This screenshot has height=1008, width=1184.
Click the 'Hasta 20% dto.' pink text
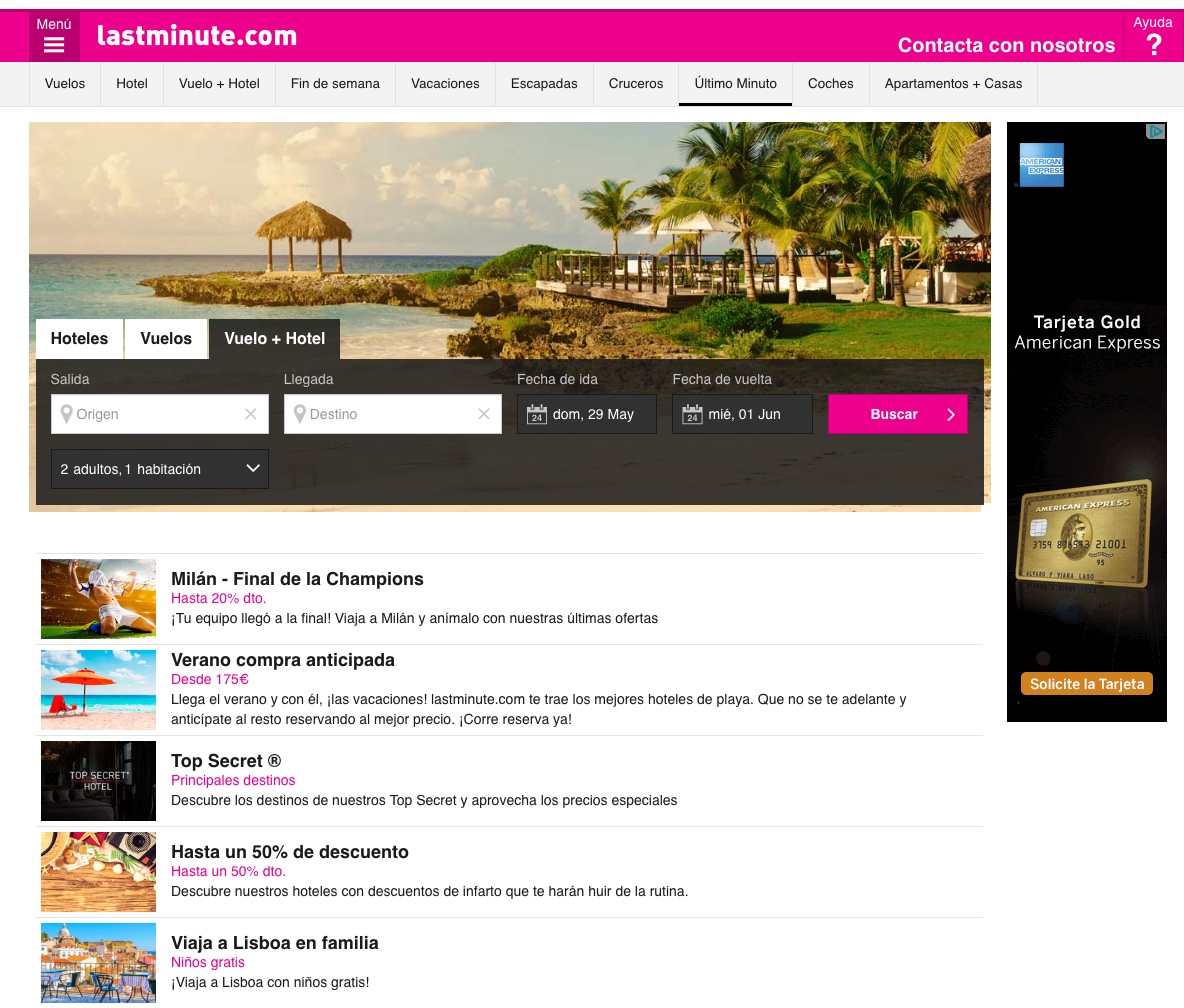pos(218,599)
